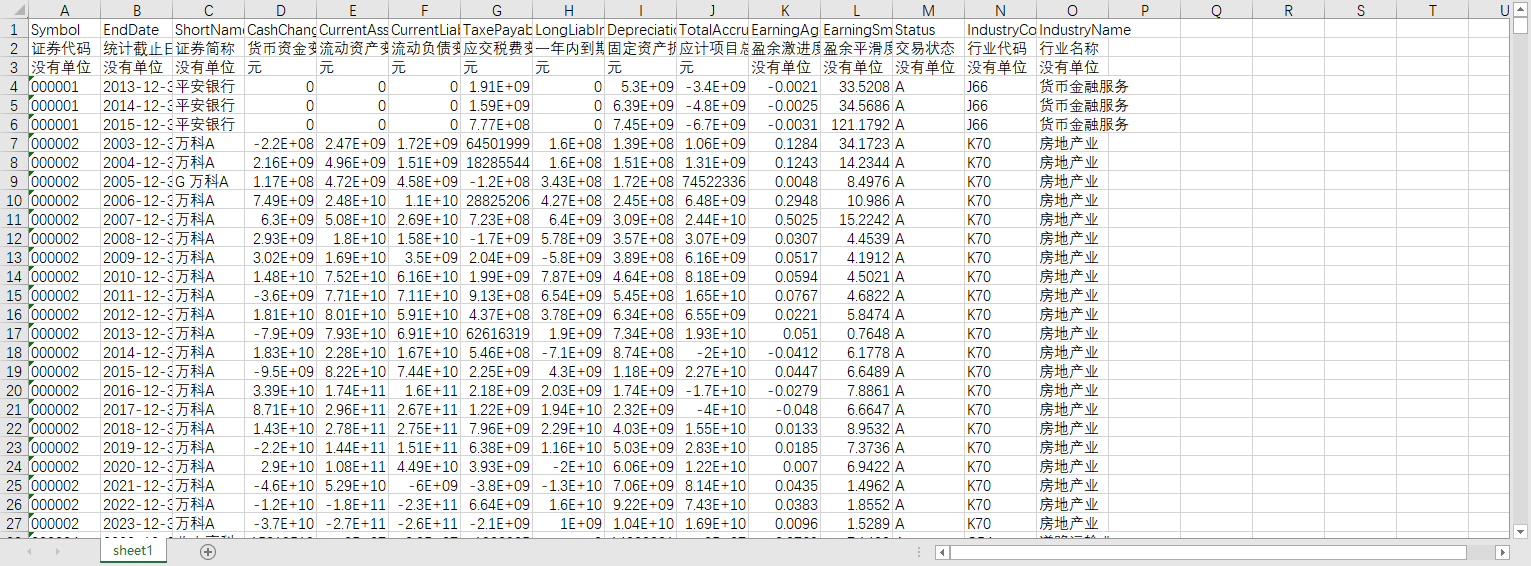This screenshot has height=566, width=1531.
Task: Click the '0.1284' cell
Action: click(x=784, y=144)
